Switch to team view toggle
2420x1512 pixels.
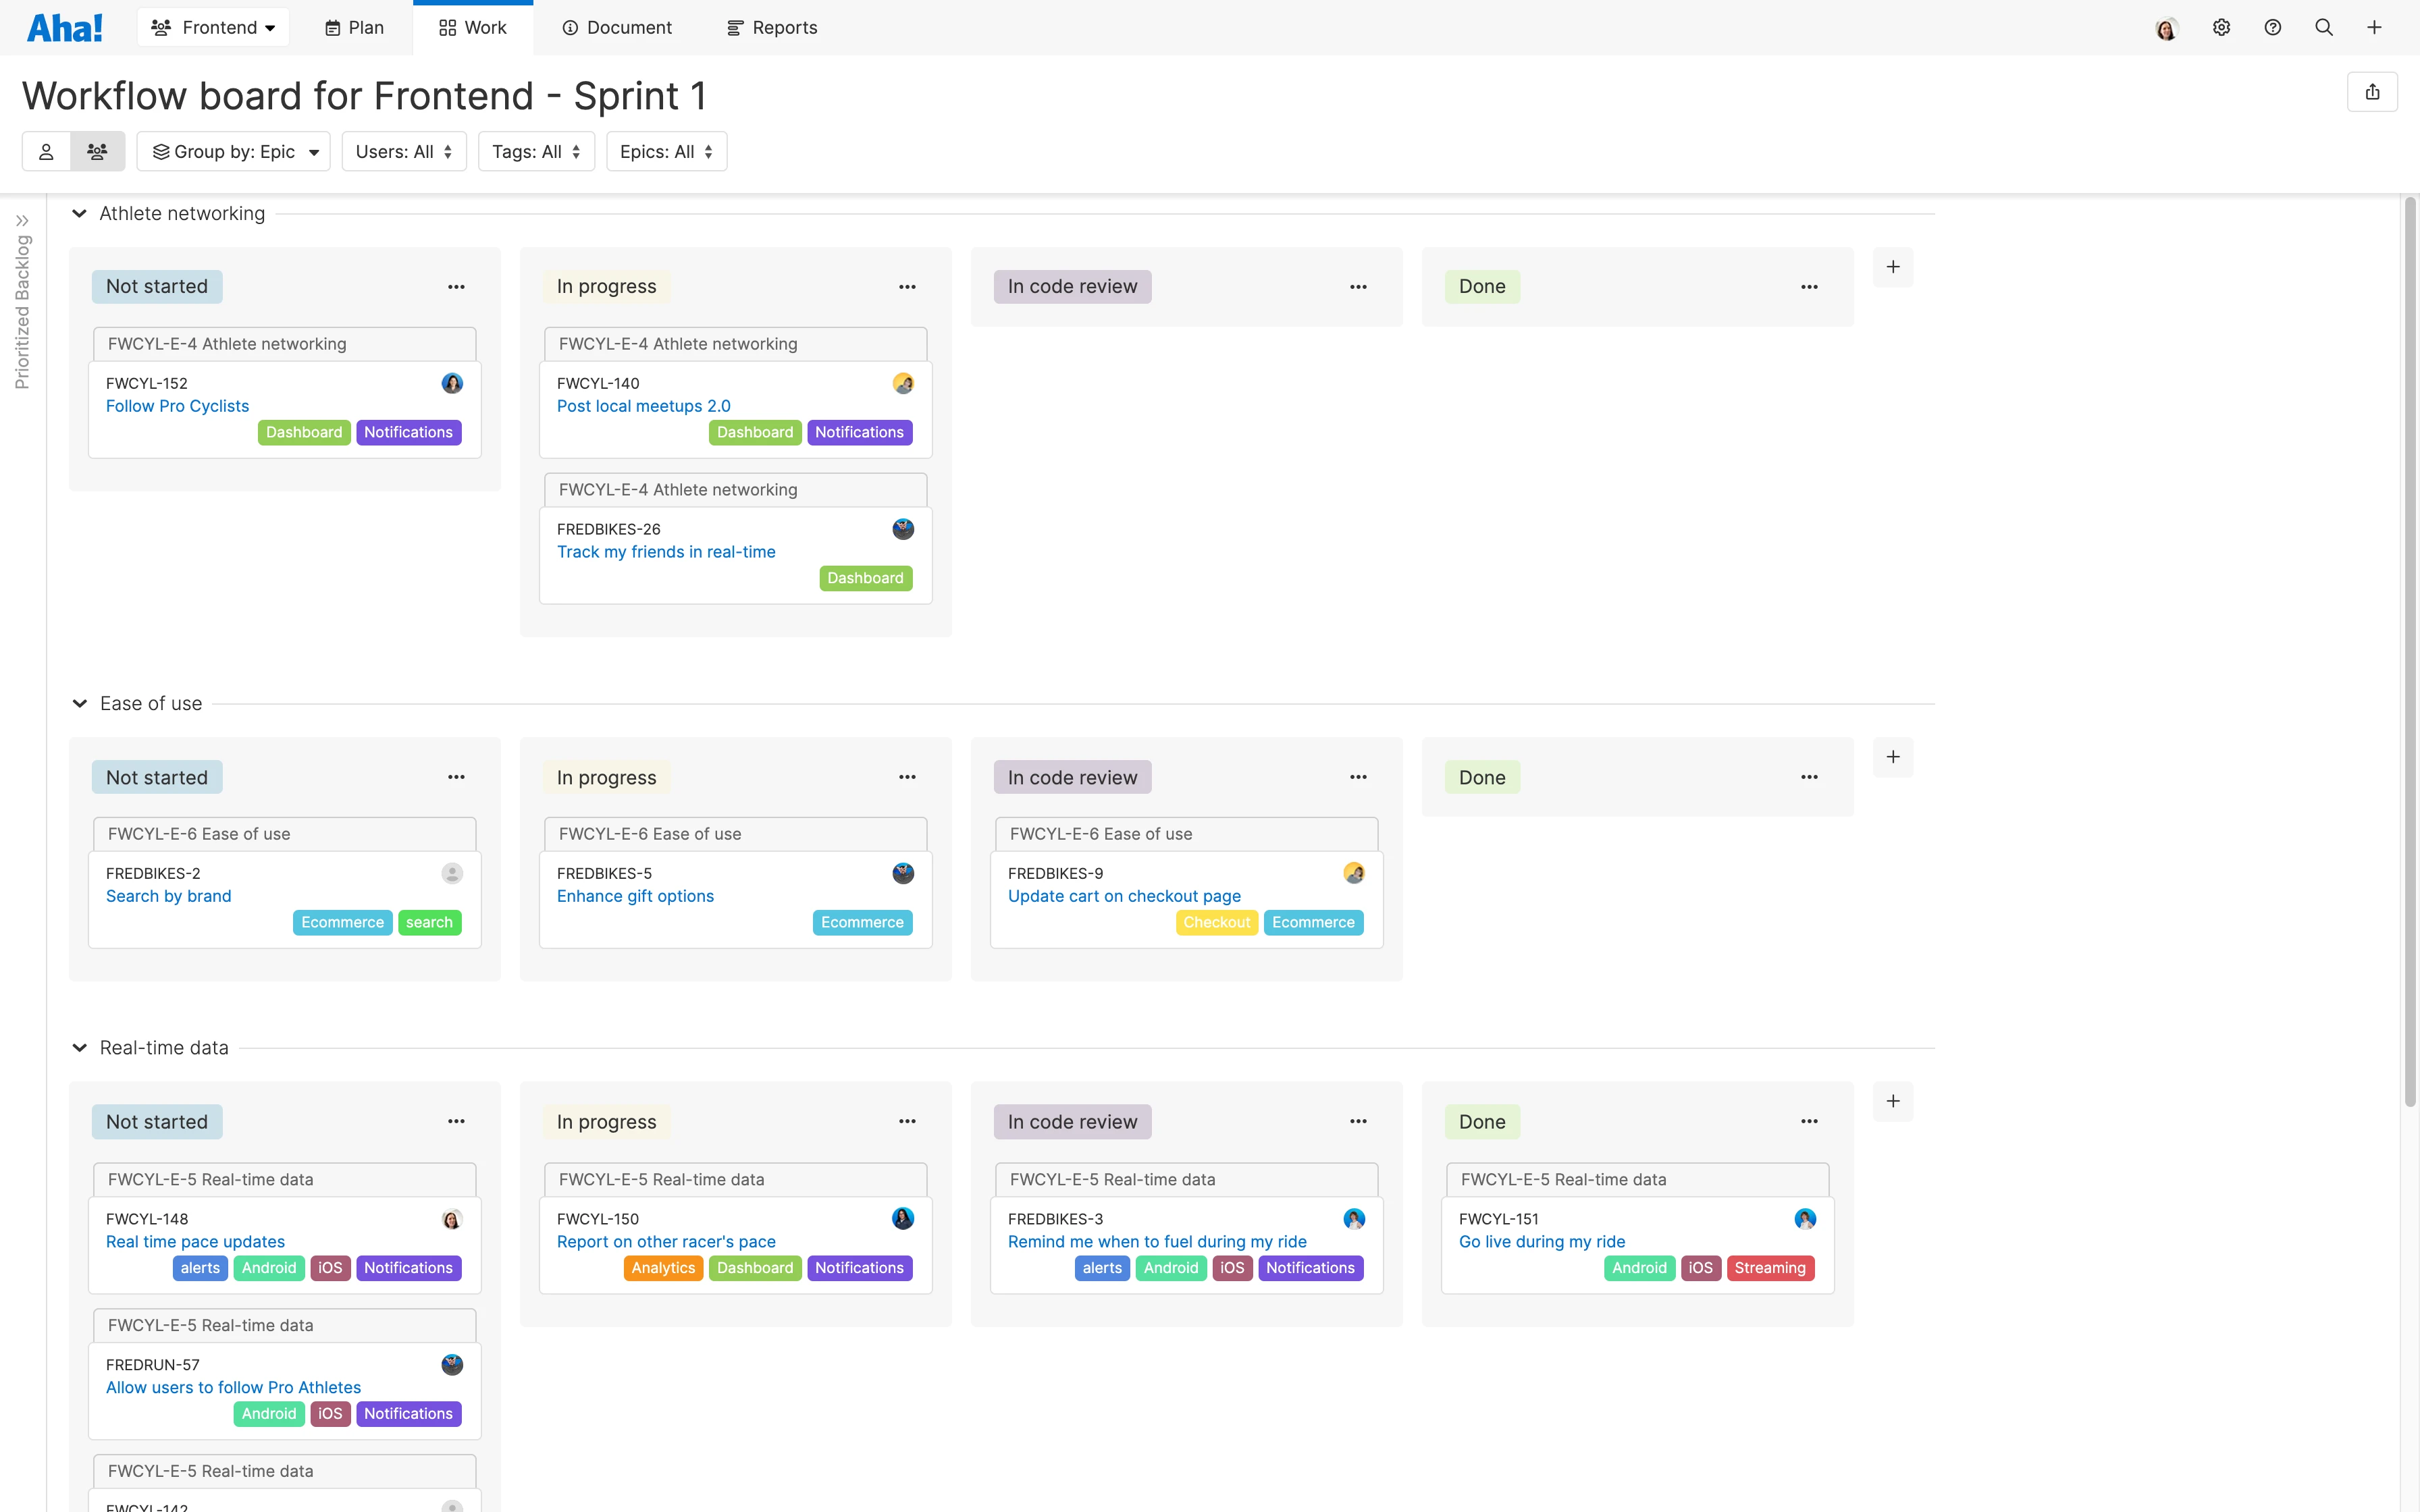97,152
